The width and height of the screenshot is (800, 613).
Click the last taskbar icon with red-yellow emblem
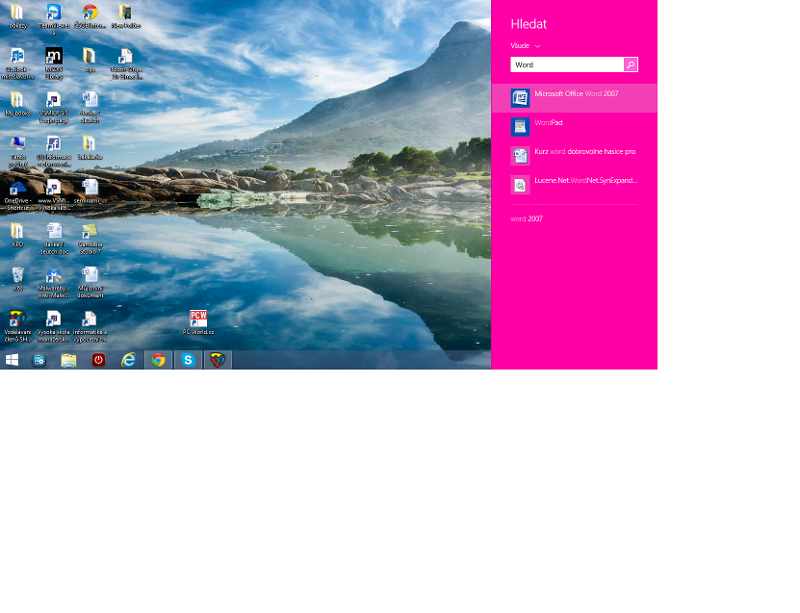click(x=218, y=360)
